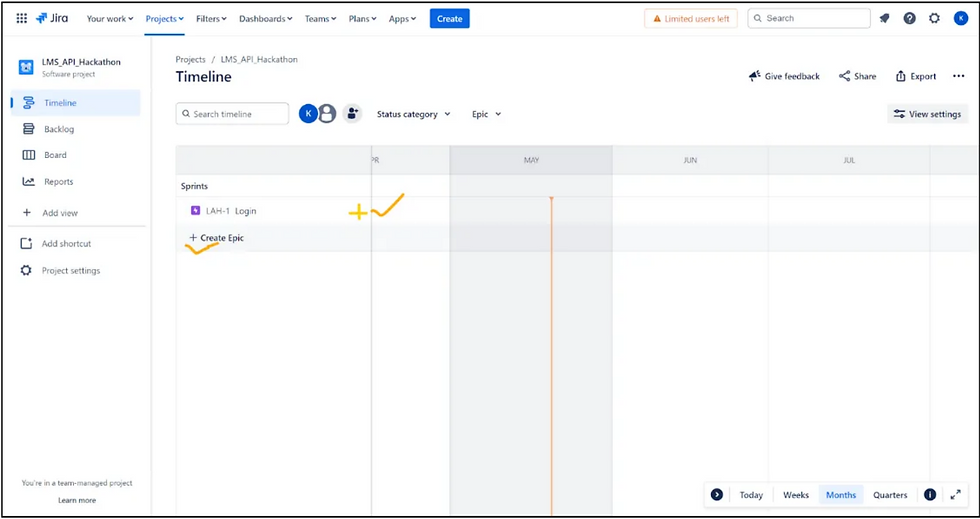The height and width of the screenshot is (519, 980).
Task: Click the Timeline icon in sidebar
Action: pyautogui.click(x=28, y=103)
